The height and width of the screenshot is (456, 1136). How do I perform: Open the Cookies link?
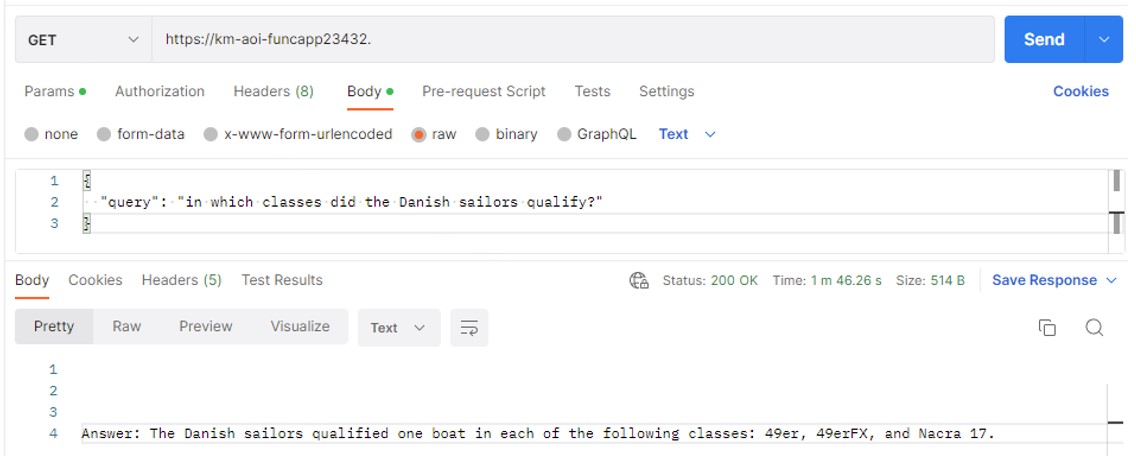(x=1081, y=91)
